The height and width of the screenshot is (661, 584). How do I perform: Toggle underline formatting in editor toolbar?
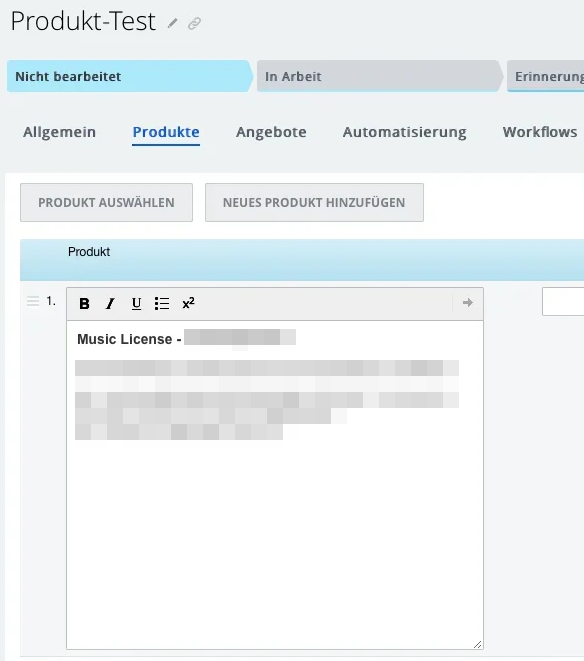point(136,303)
